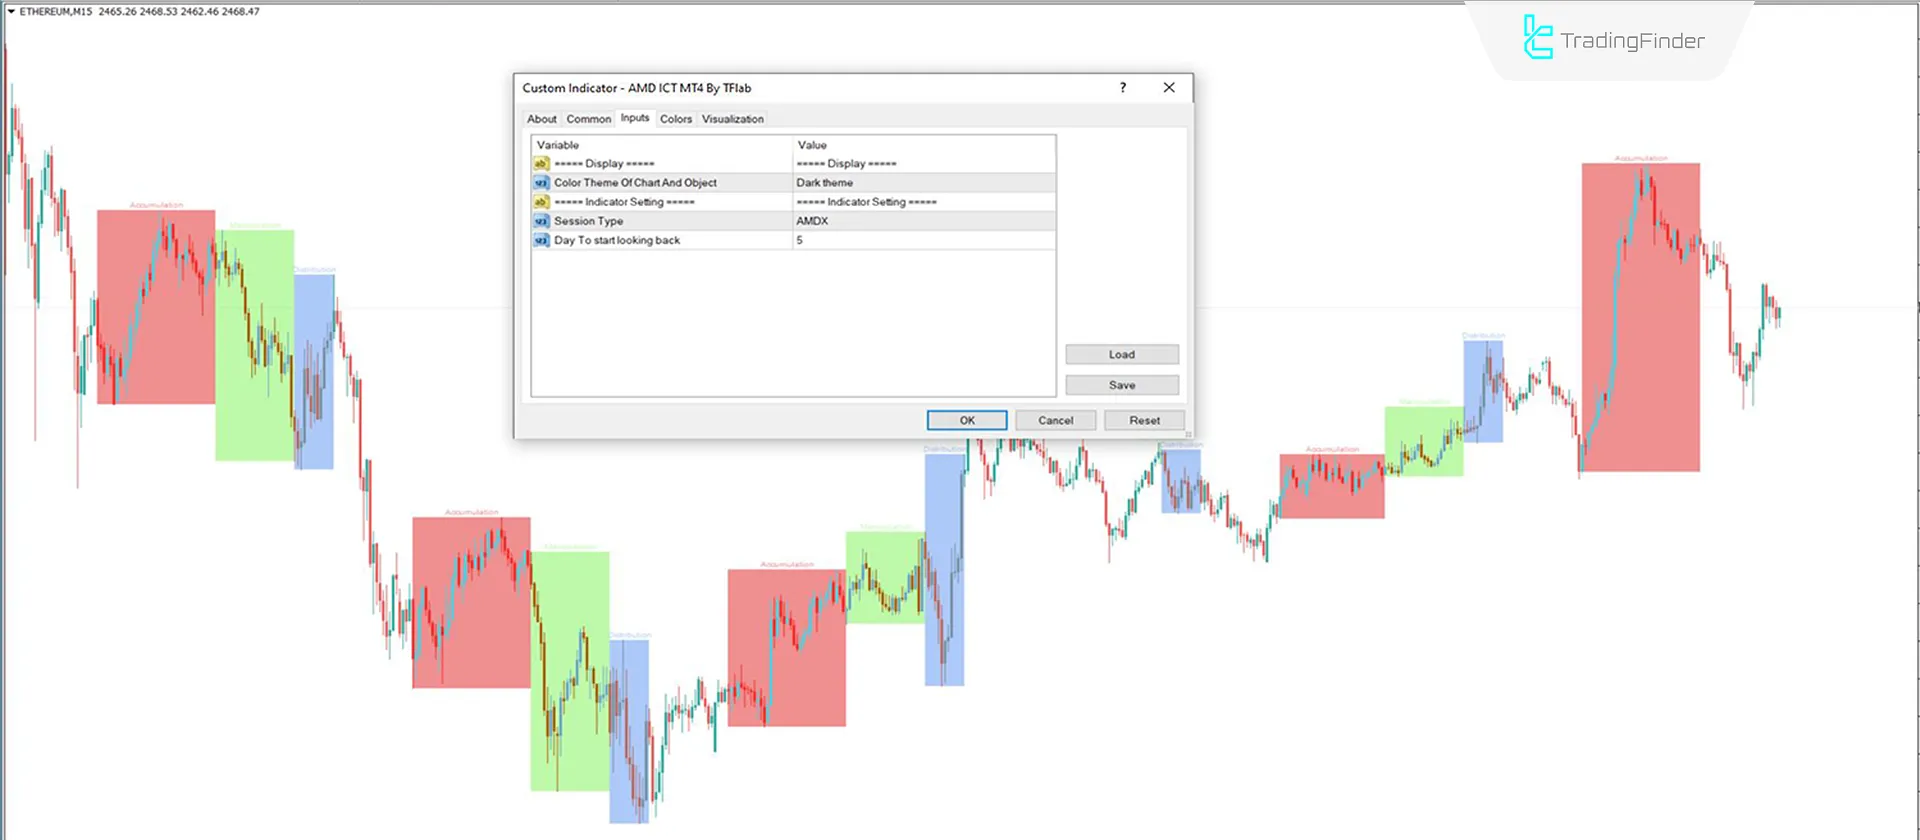Open the Colors tab
This screenshot has height=840, width=1920.
point(676,119)
